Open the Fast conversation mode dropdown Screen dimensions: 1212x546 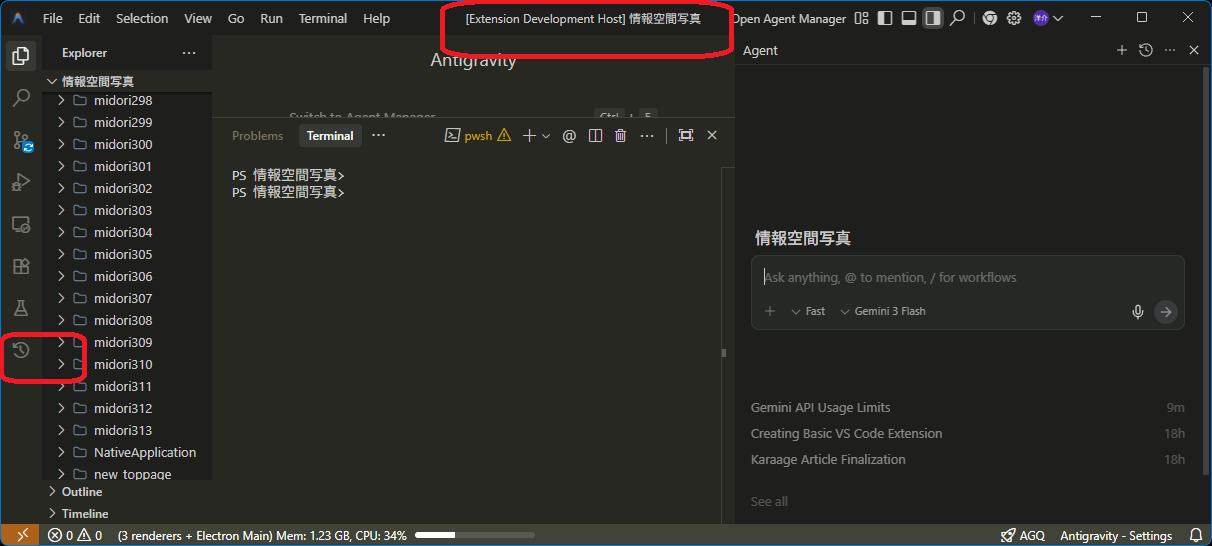808,311
